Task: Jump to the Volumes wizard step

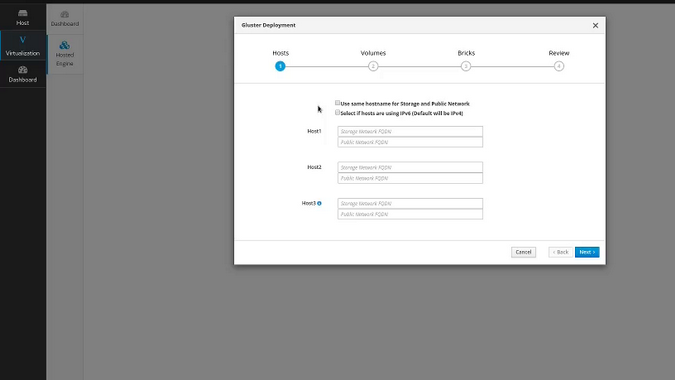Action: click(373, 66)
